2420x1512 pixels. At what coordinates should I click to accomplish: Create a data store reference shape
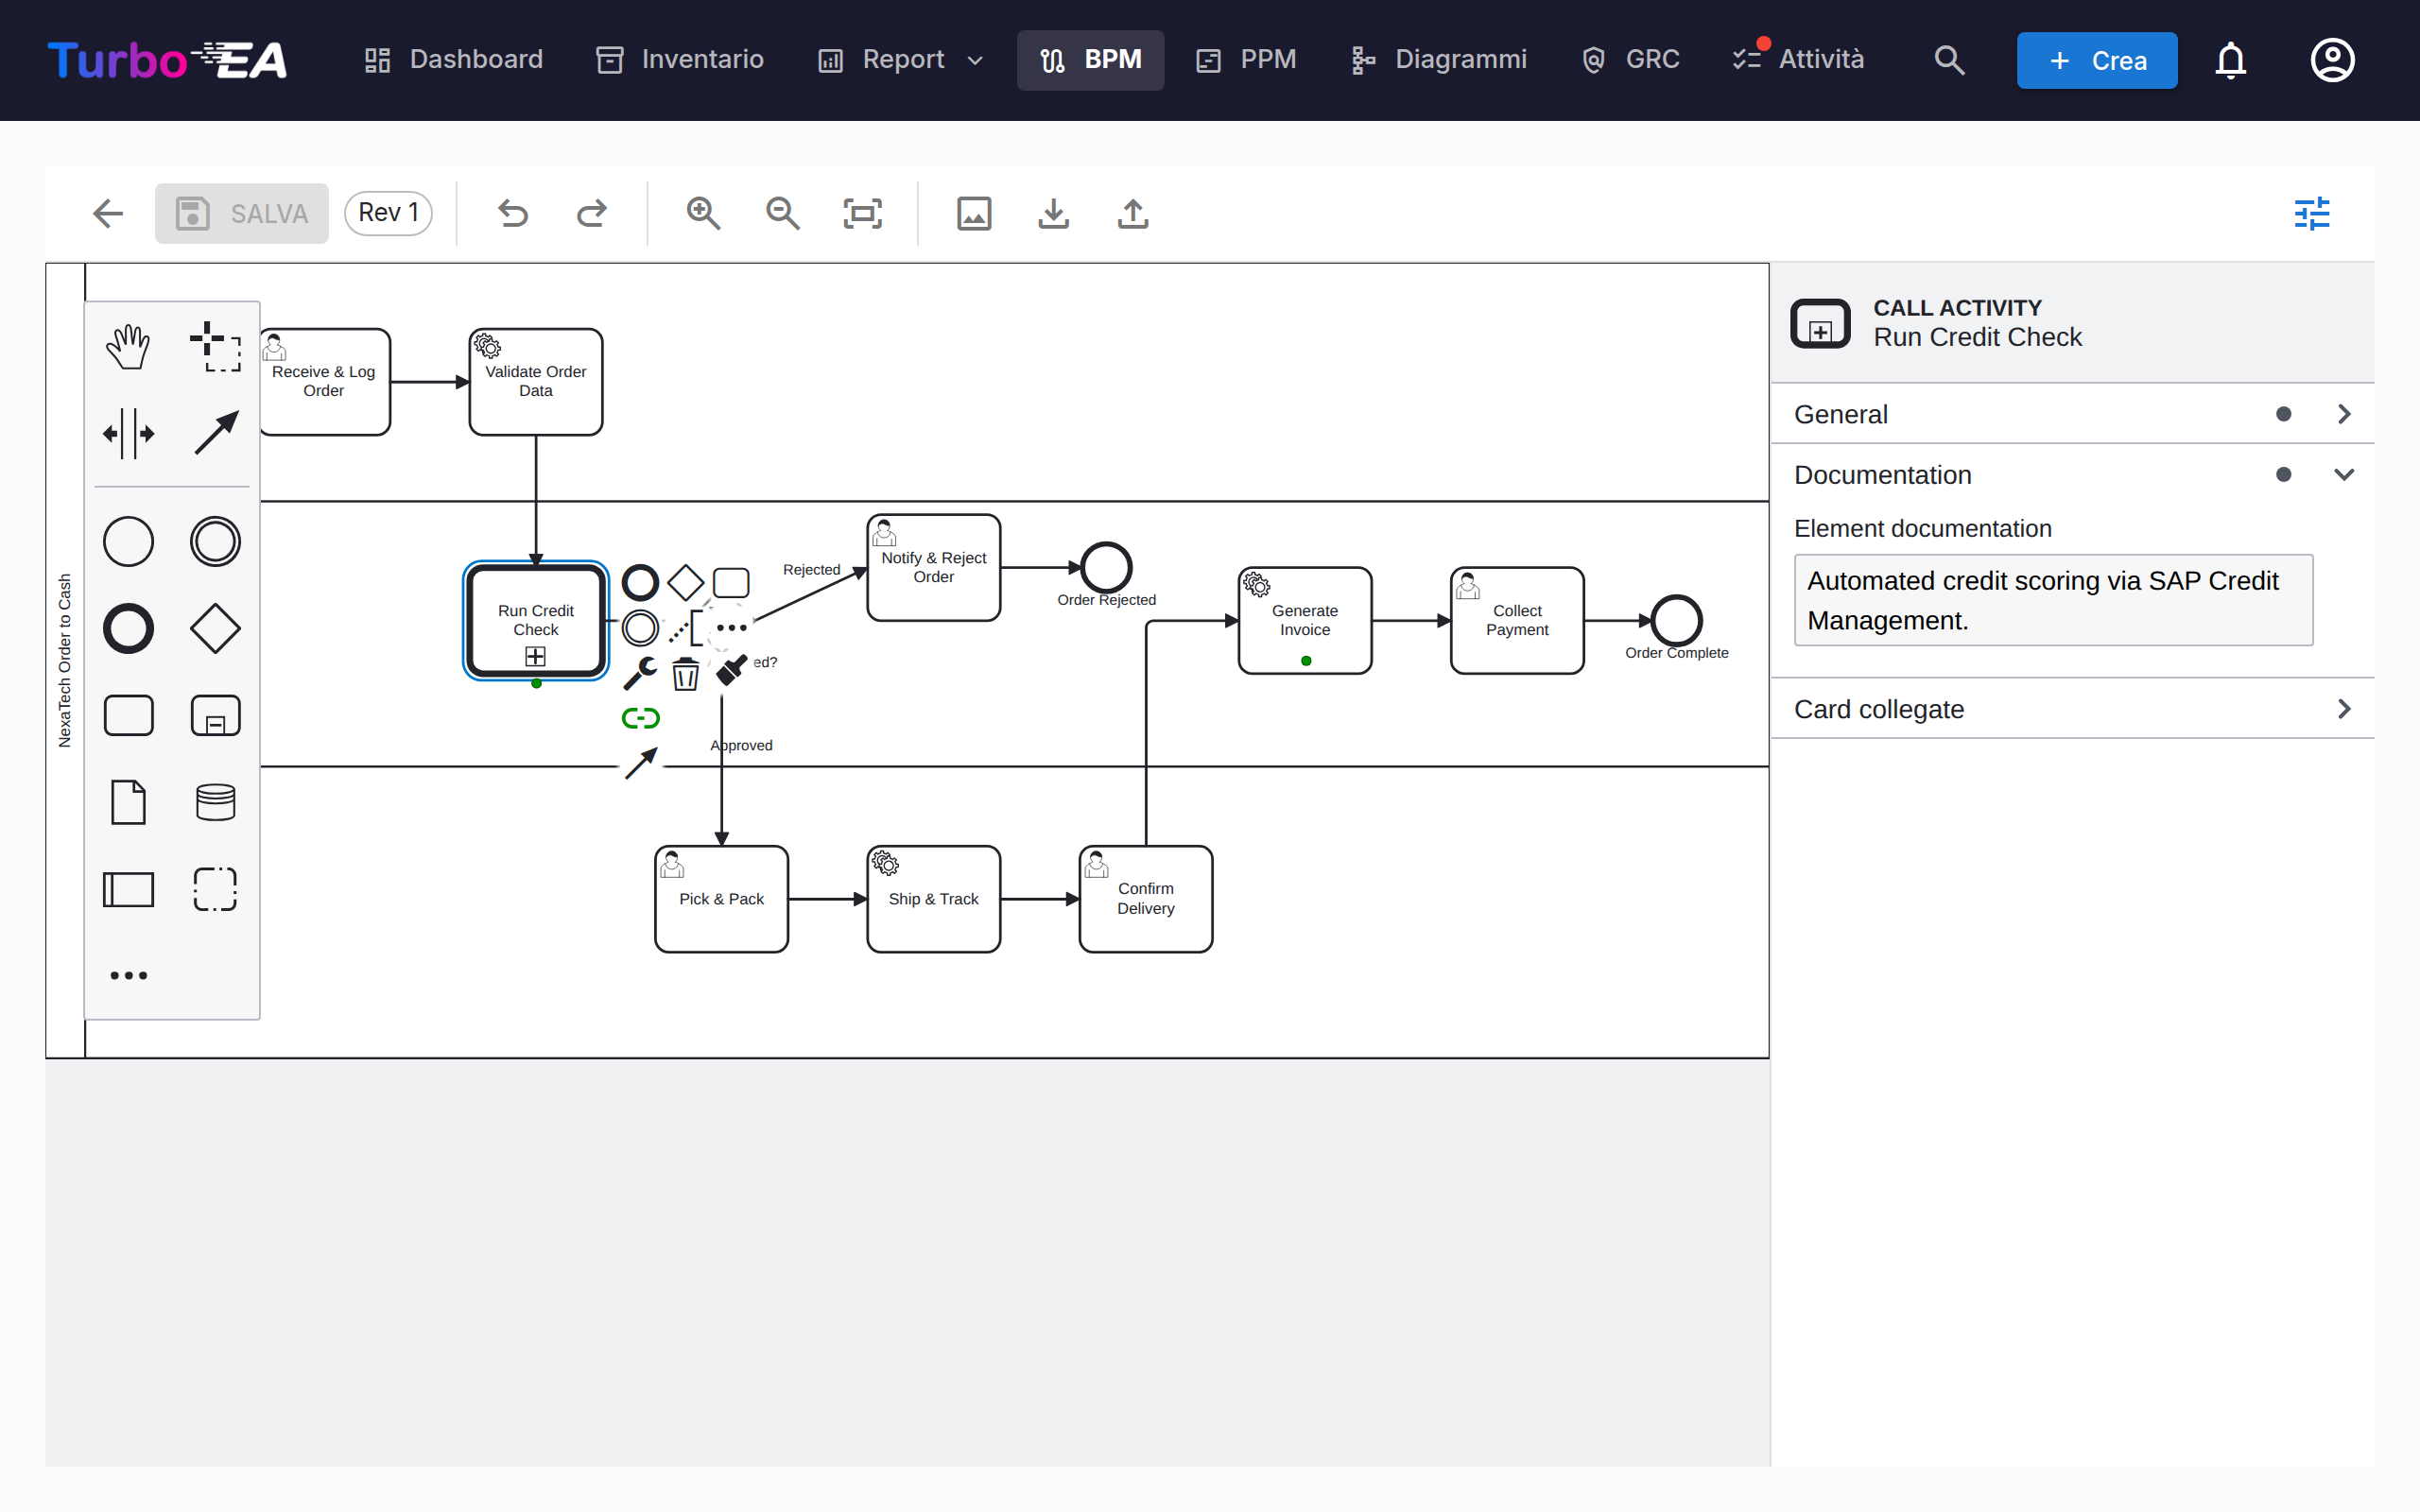pyautogui.click(x=215, y=802)
